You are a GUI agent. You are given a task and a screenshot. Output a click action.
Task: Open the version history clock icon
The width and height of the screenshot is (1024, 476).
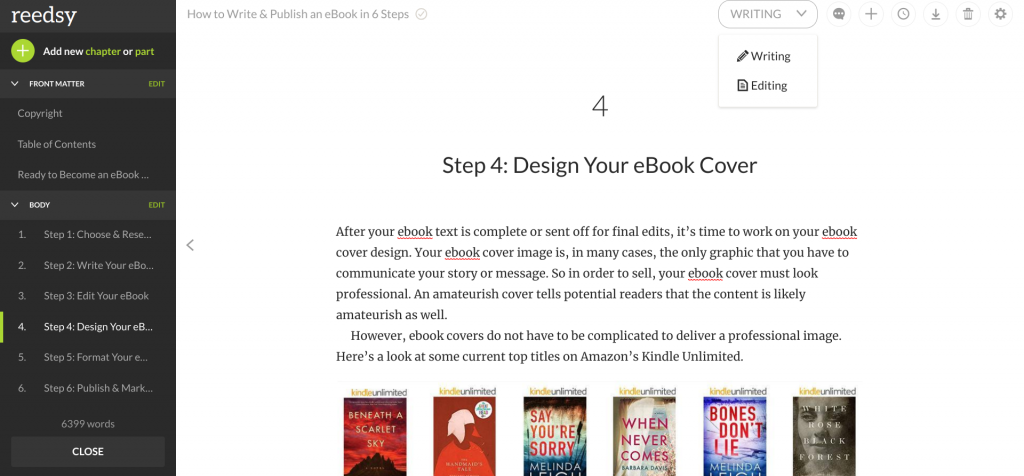coord(903,14)
